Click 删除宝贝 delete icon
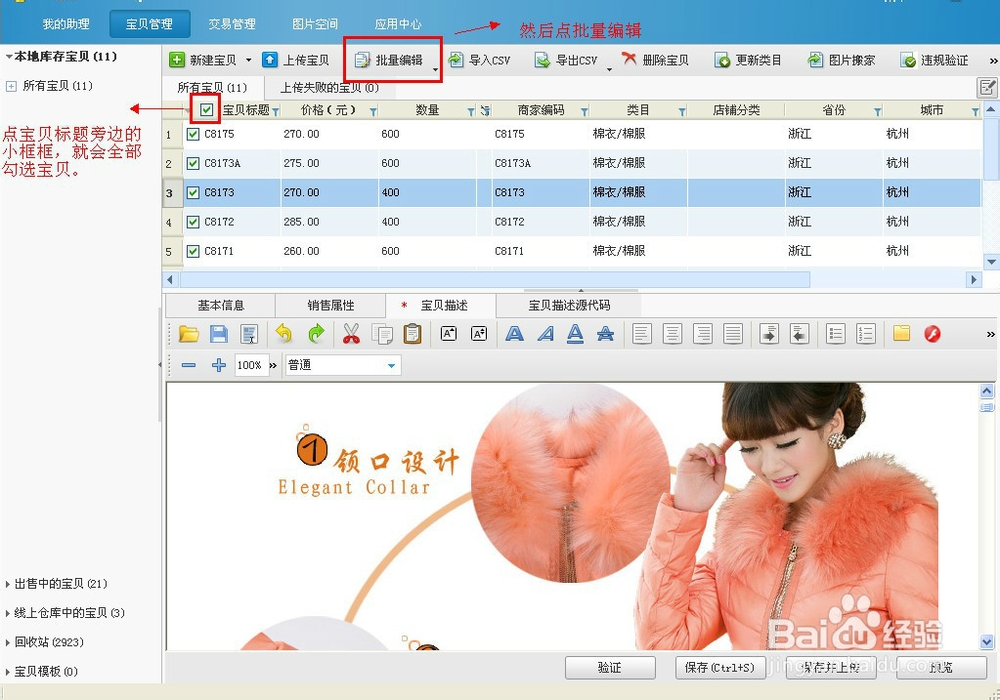Viewport: 1000px width, 700px height. click(629, 59)
